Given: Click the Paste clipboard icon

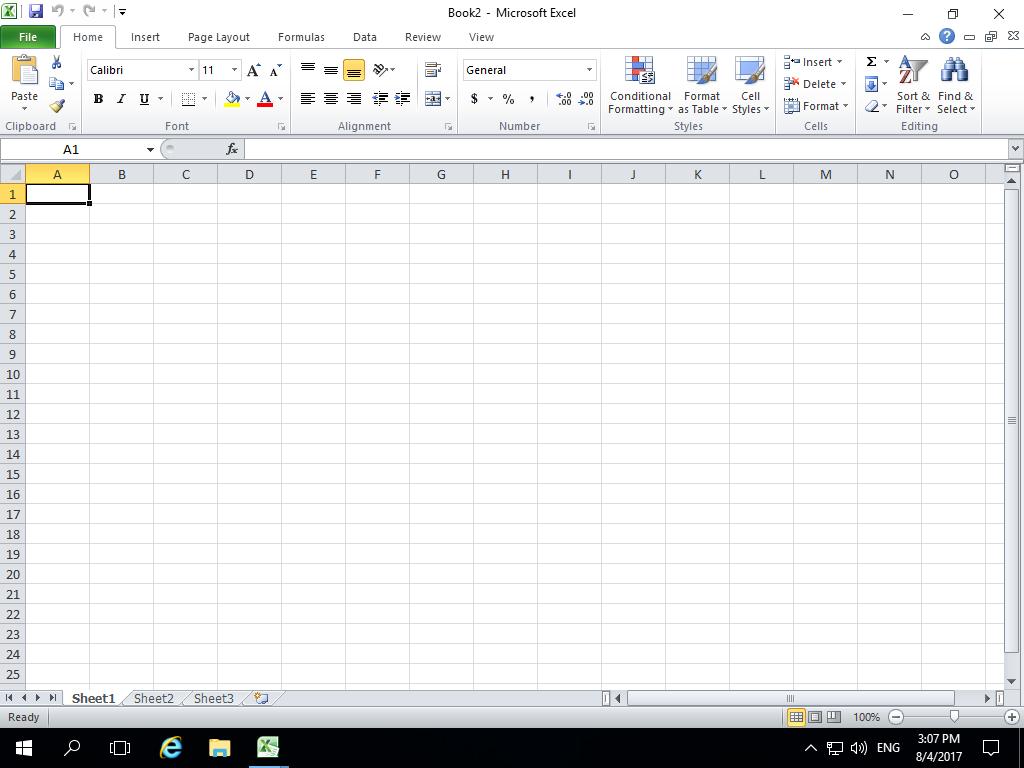Looking at the screenshot, I should pos(25,70).
